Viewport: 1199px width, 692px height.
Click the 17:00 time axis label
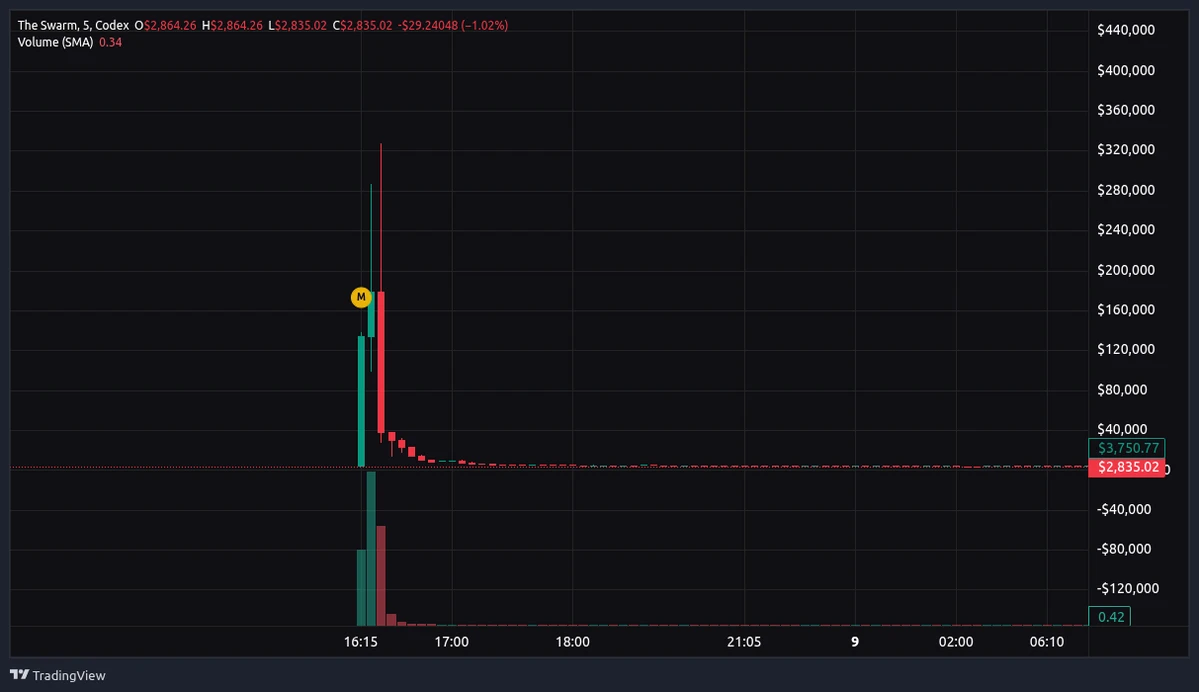tap(452, 642)
